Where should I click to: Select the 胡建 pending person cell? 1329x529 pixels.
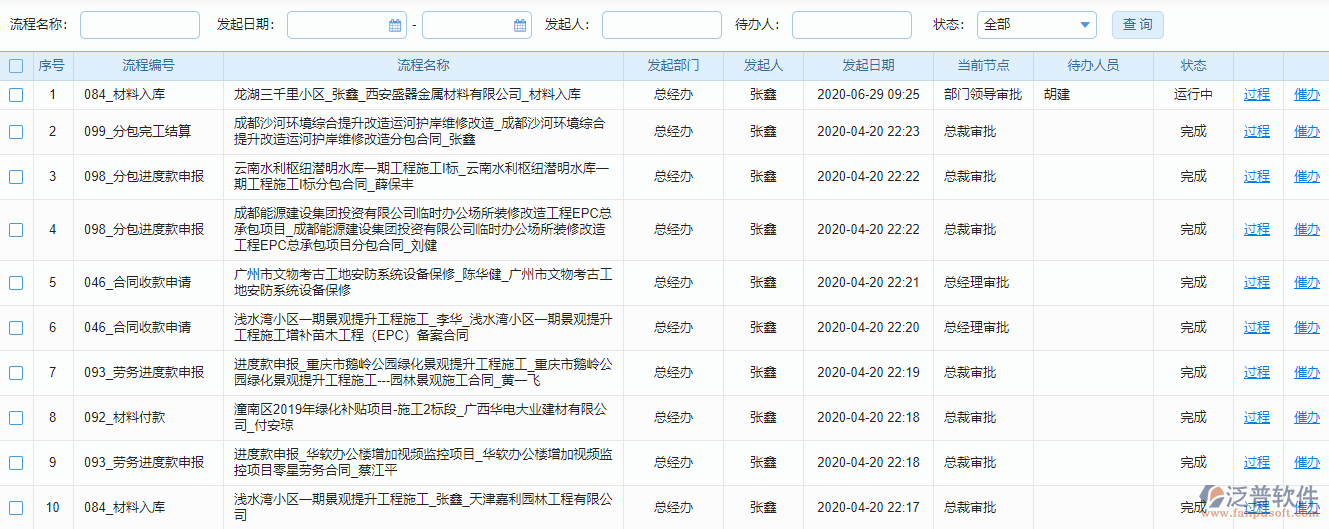[1056, 95]
